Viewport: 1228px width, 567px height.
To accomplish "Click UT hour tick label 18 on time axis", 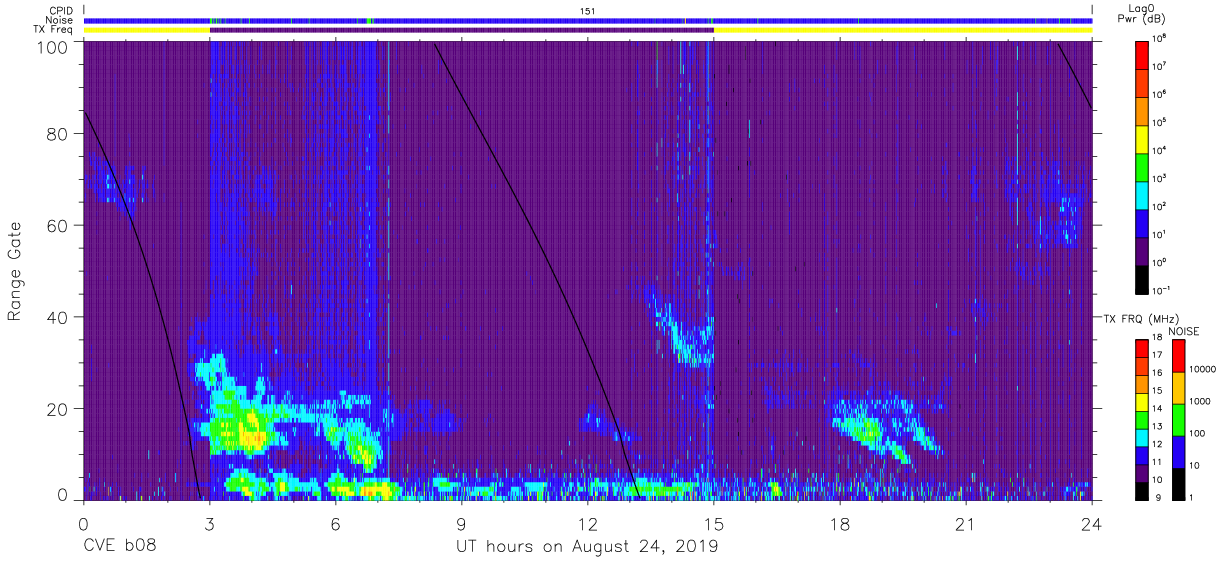I will [839, 523].
